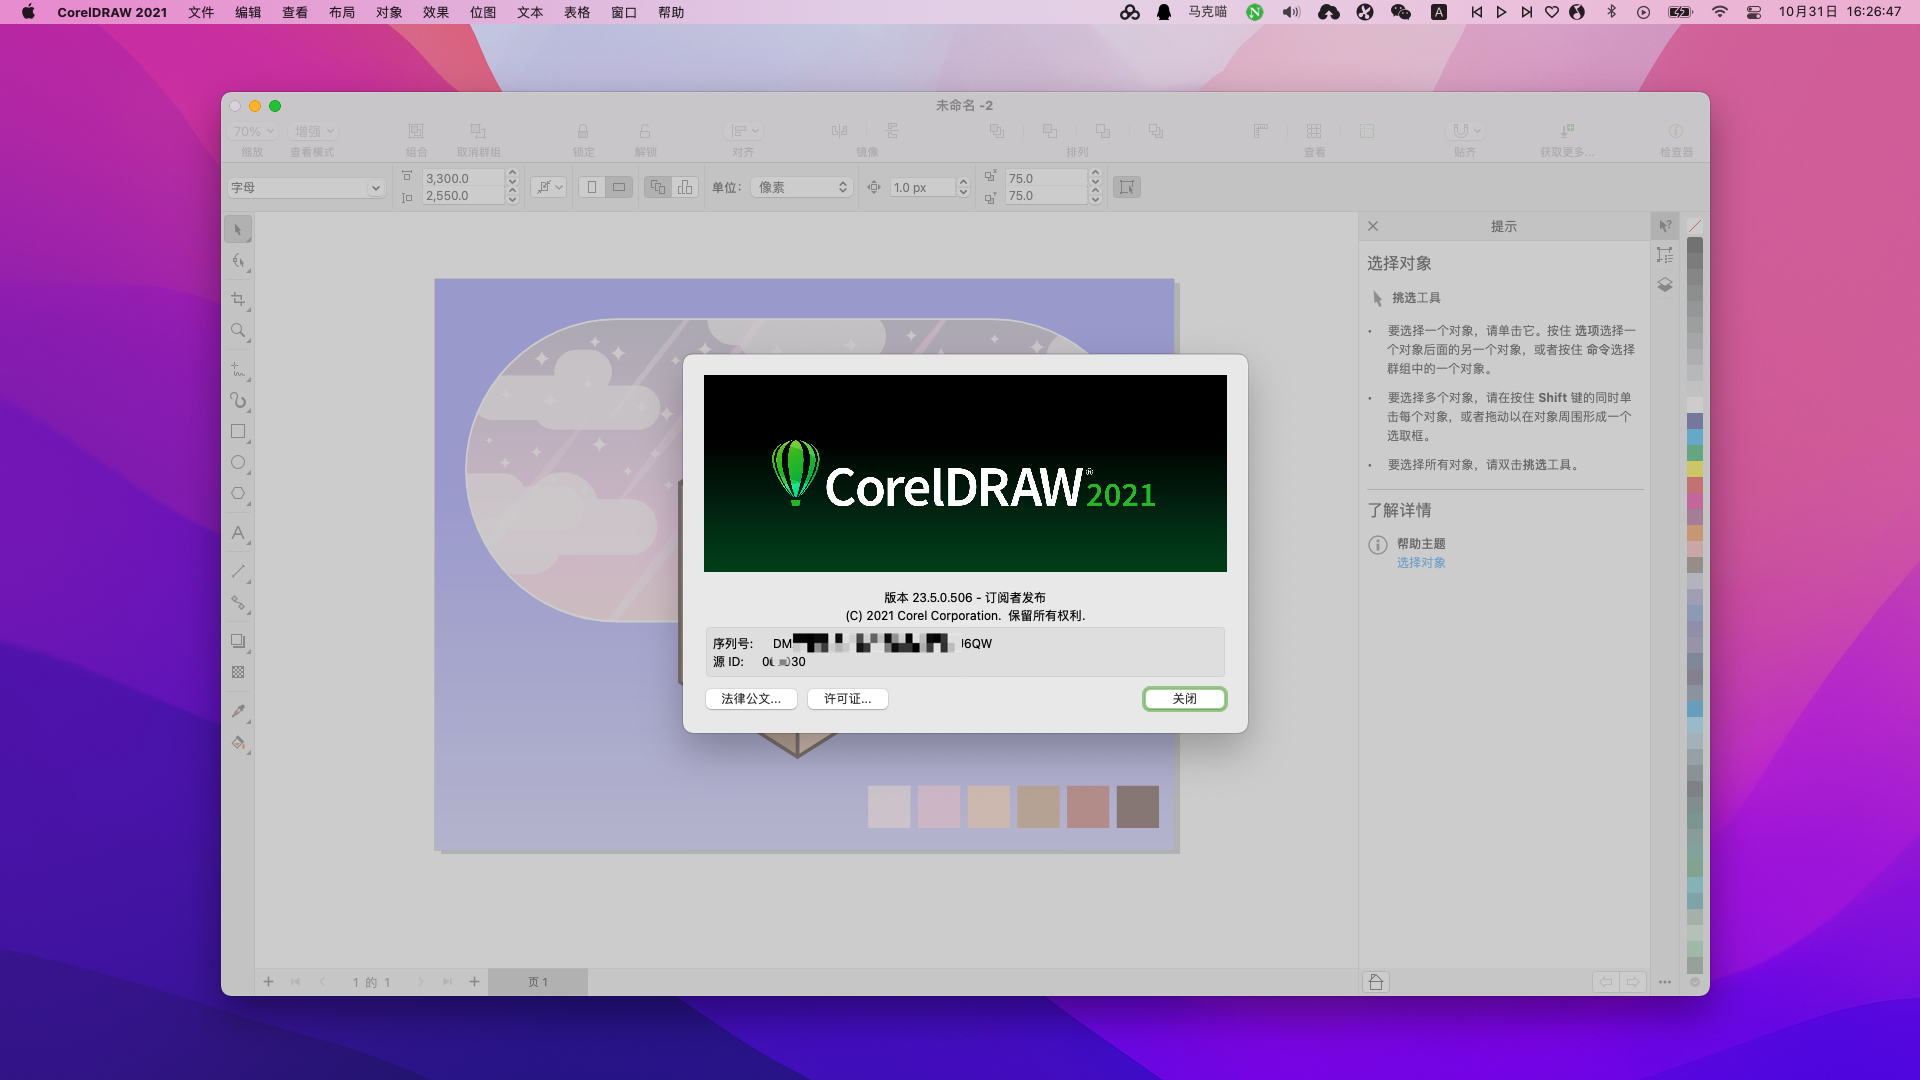Switch page to landscape orientation
This screenshot has width=1920, height=1080.
pyautogui.click(x=619, y=187)
